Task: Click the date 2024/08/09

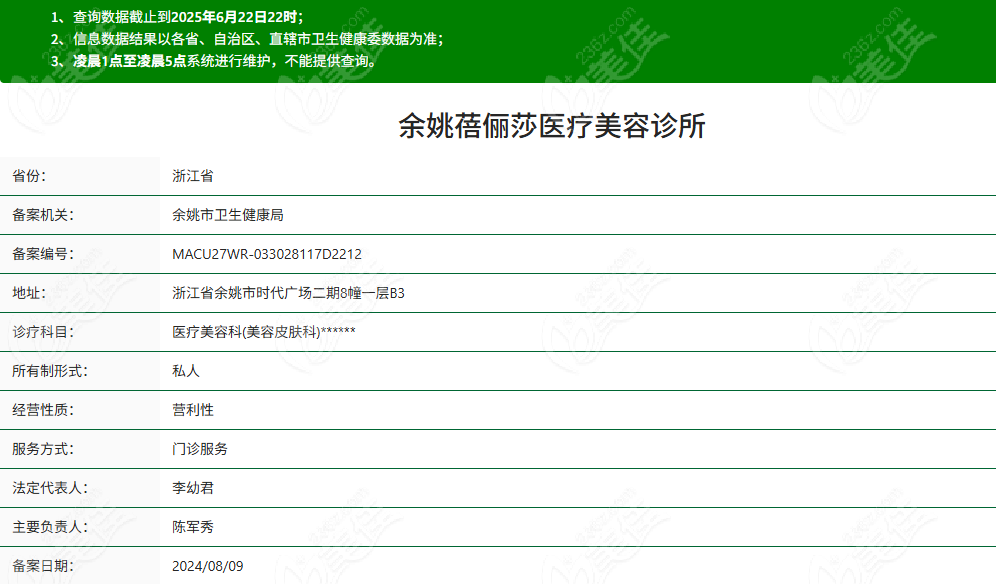Action: click(x=208, y=566)
